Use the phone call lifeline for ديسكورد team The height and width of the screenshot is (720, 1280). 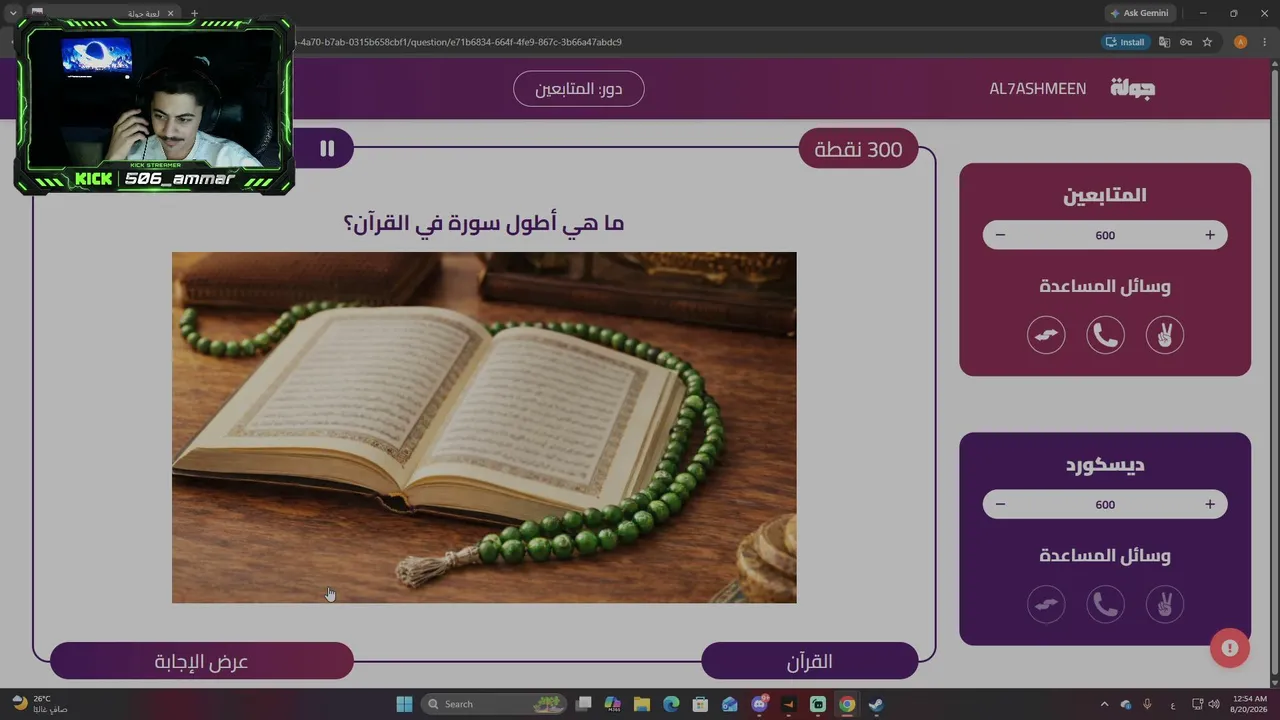1105,604
